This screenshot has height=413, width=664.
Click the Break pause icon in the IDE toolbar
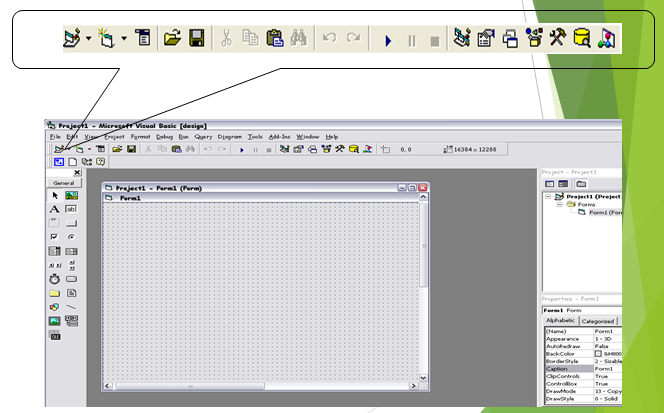[255, 150]
